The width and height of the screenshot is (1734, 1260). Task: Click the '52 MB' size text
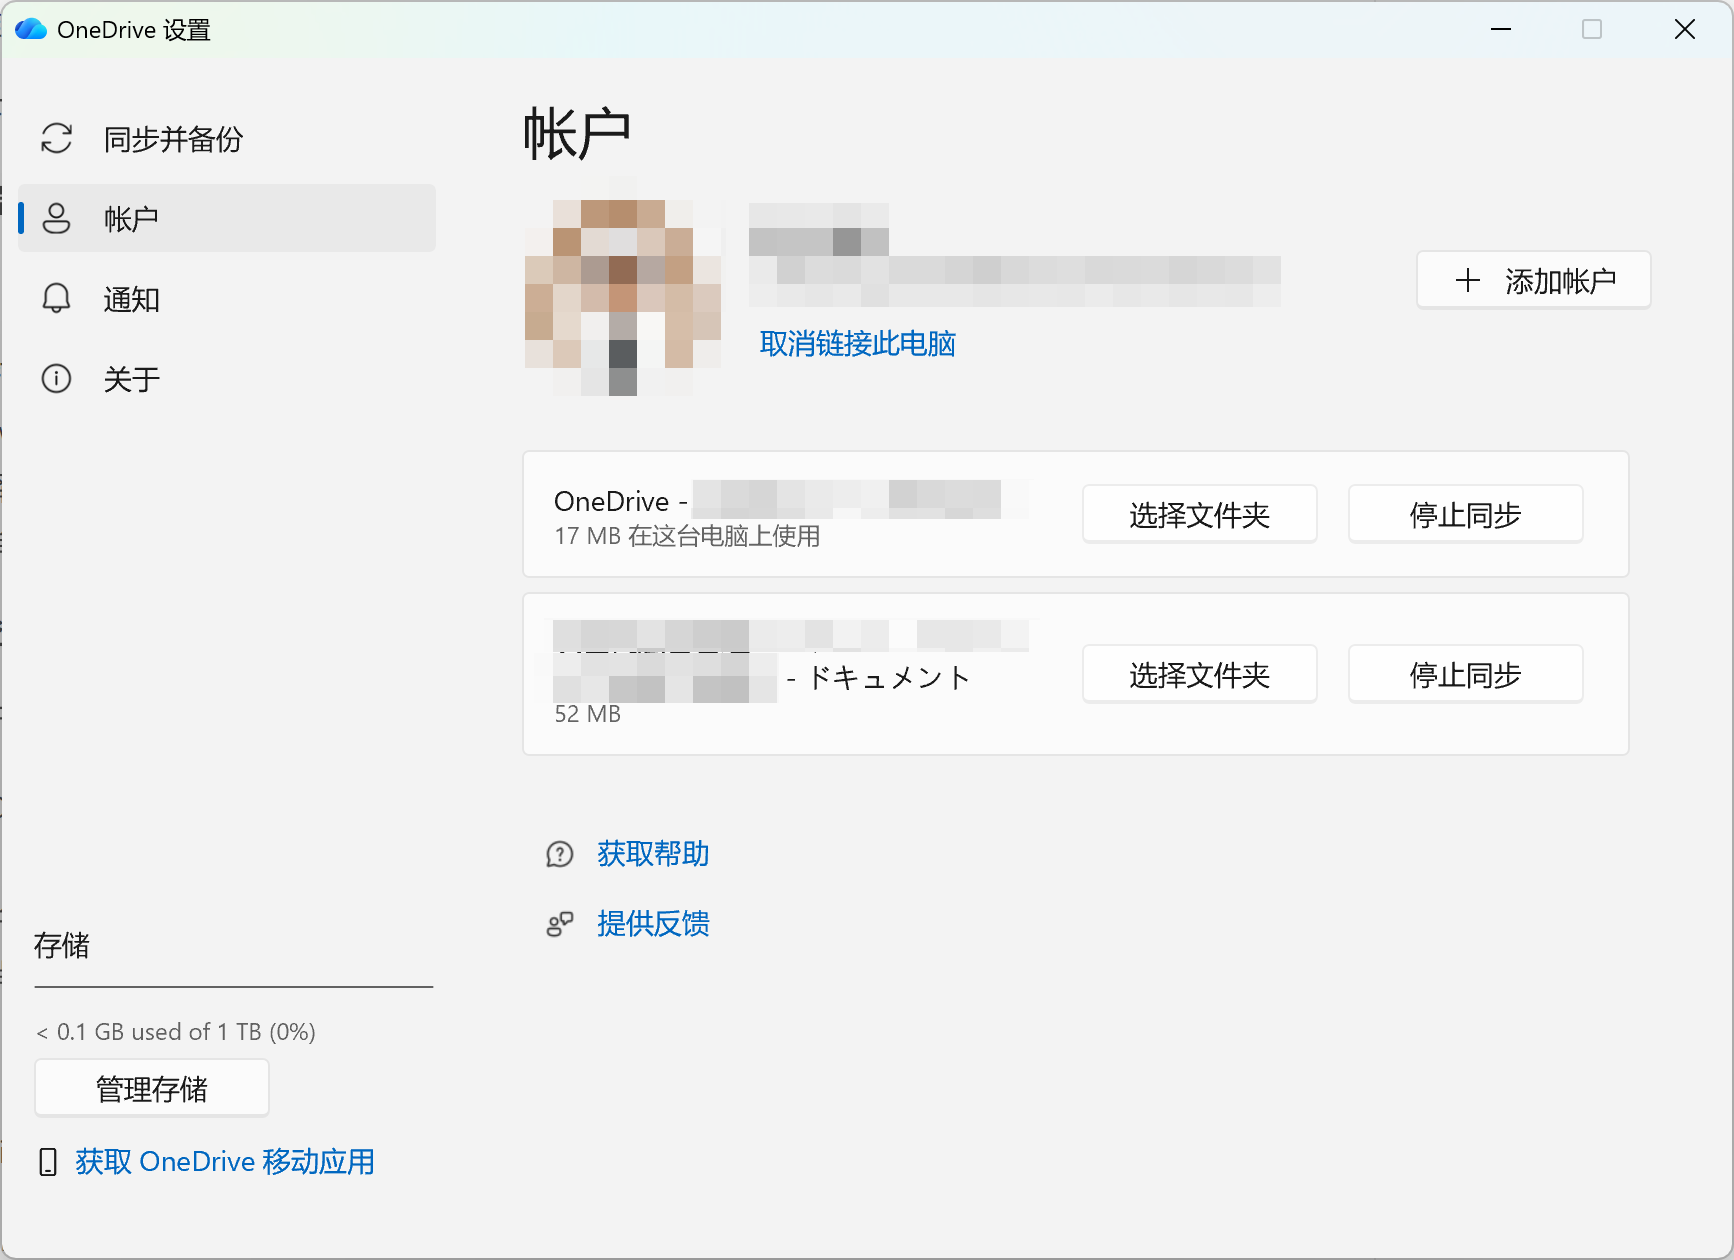588,714
